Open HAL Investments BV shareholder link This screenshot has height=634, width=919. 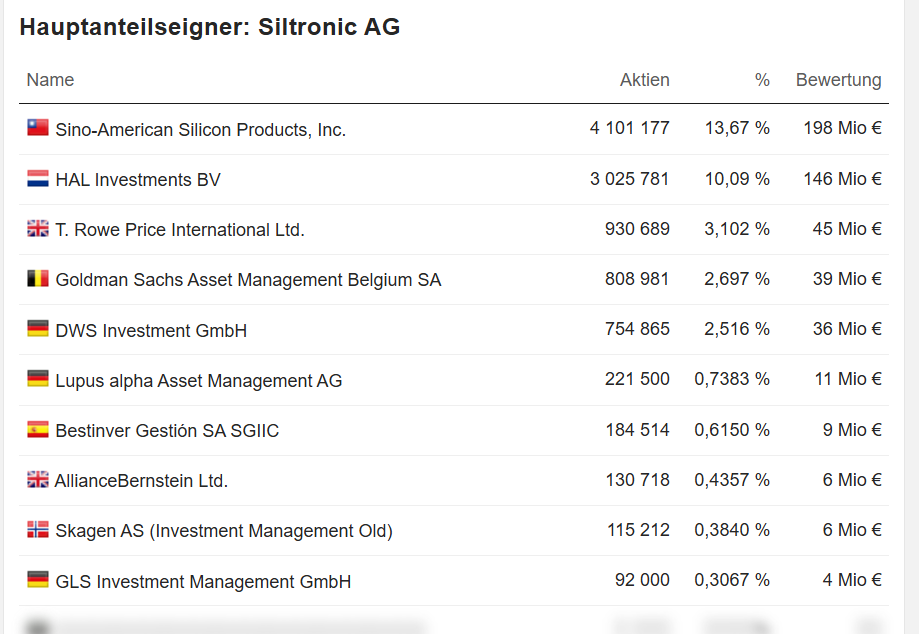click(x=138, y=180)
